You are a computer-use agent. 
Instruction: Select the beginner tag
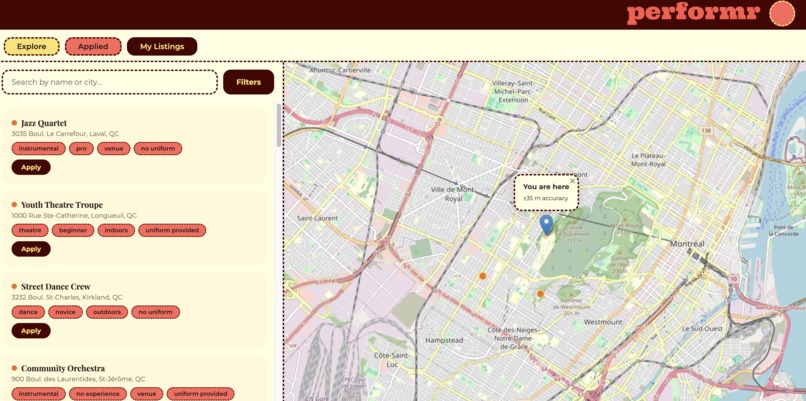tap(73, 230)
